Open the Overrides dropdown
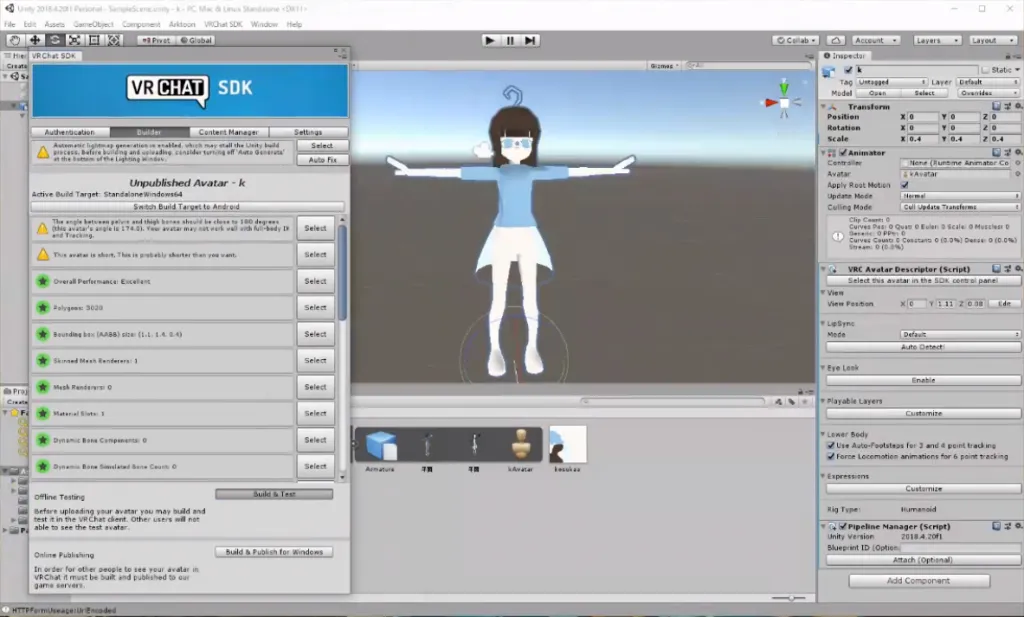 [x=989, y=93]
